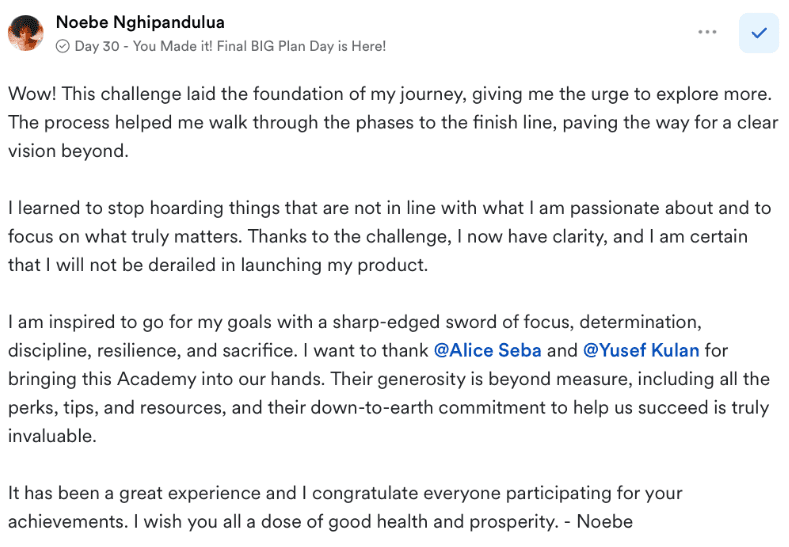Click the small check-circle icon beside Day 30
The image size is (789, 547).
point(63,46)
